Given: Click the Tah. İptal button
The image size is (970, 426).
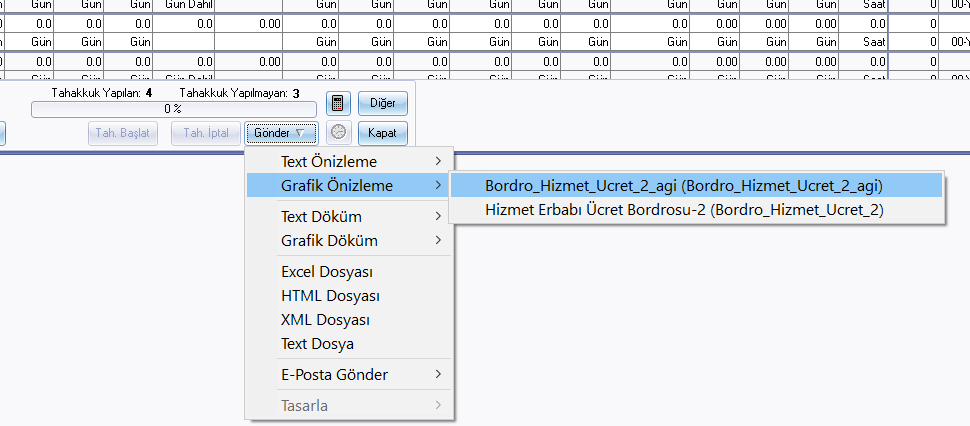Looking at the screenshot, I should (206, 133).
